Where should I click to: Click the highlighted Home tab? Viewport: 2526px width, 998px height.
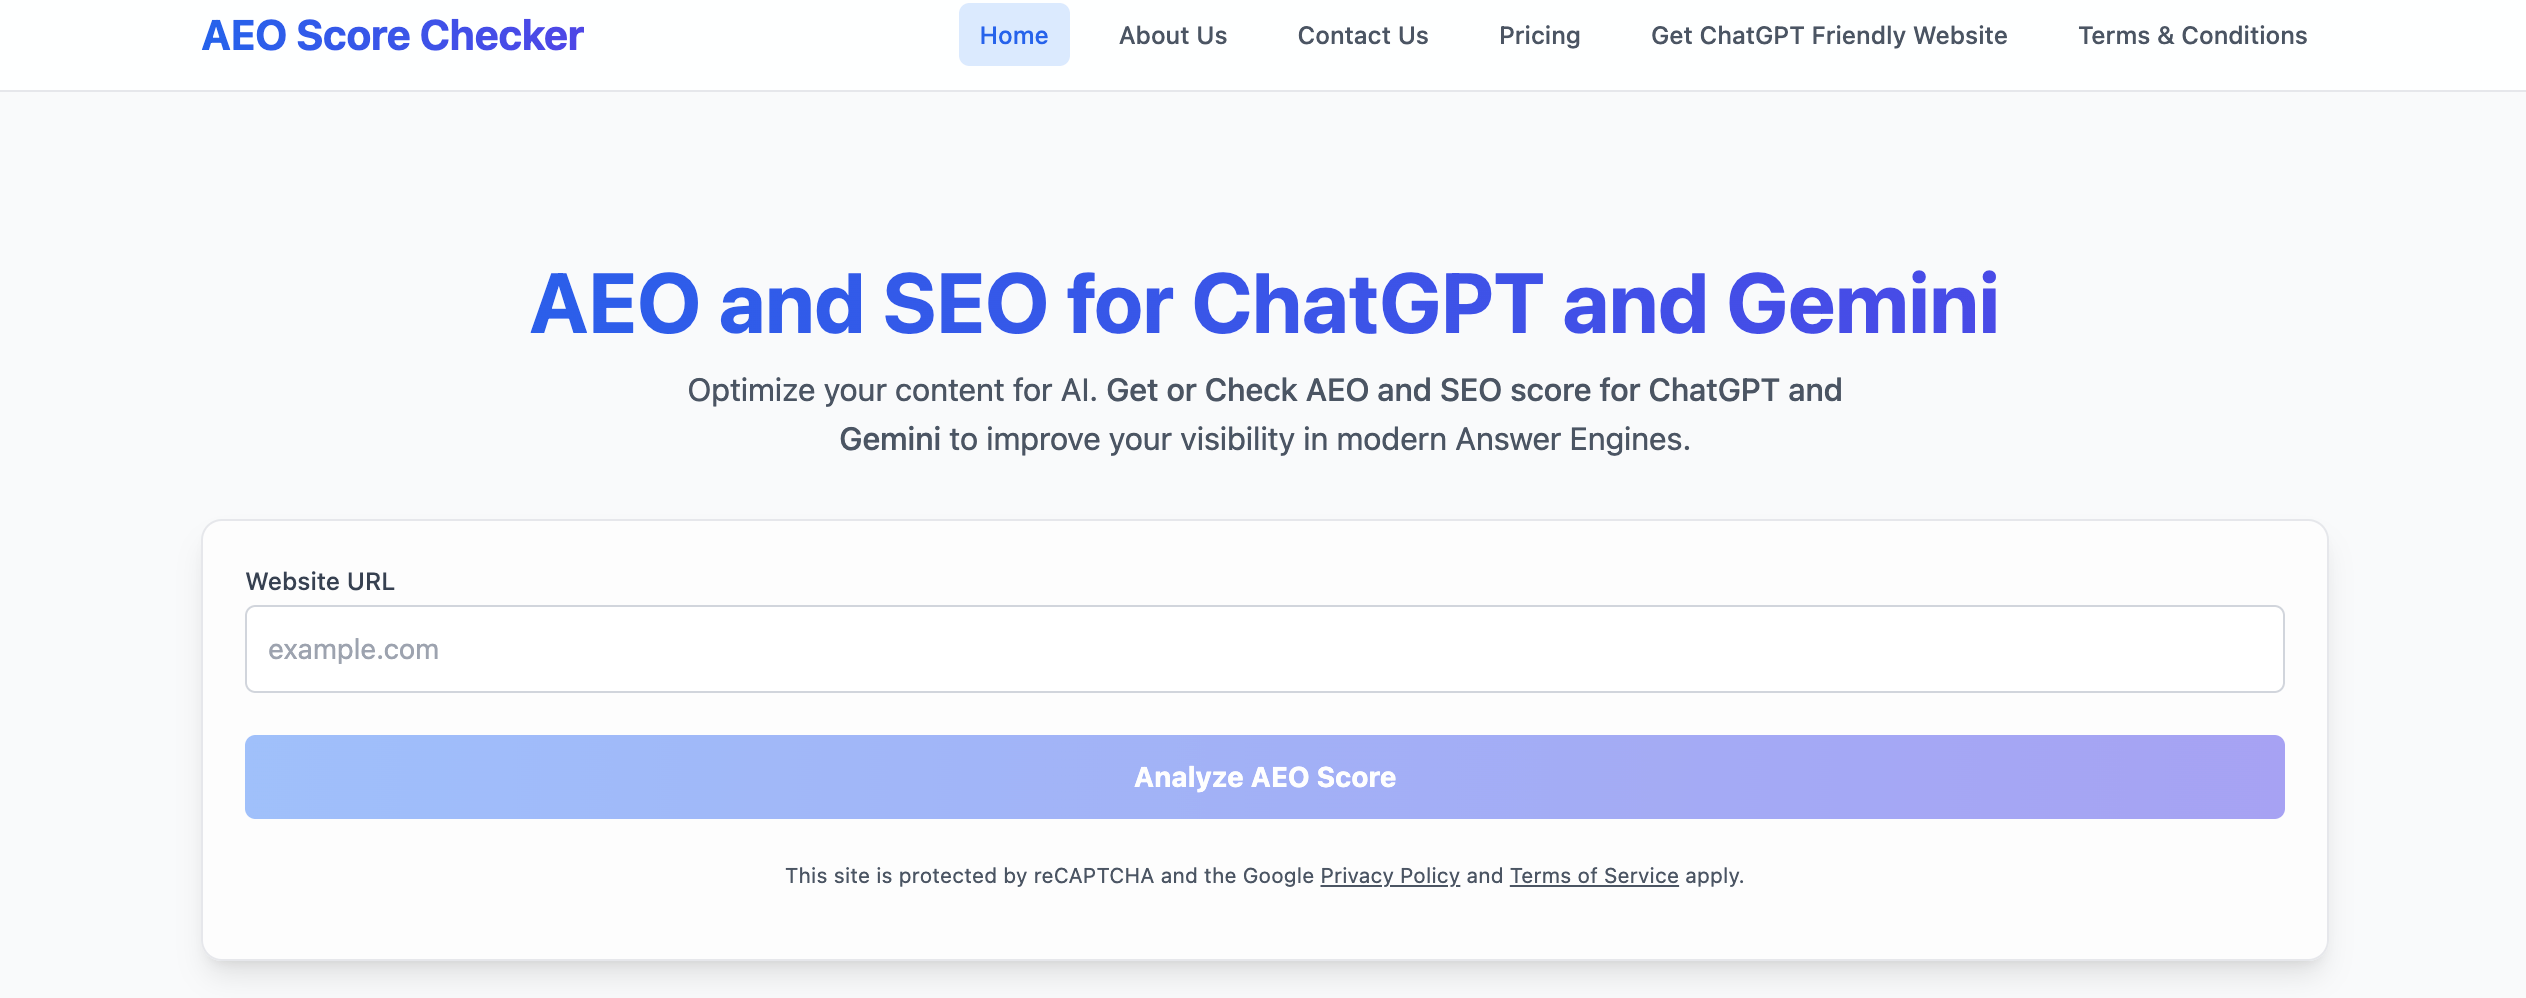(x=1014, y=35)
